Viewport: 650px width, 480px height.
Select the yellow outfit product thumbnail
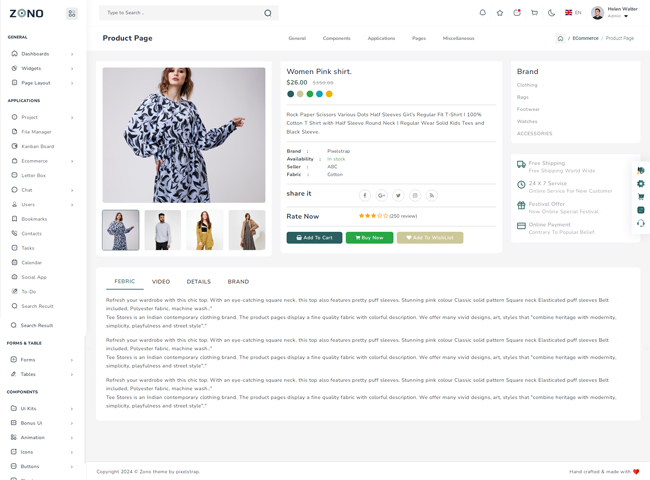[205, 230]
